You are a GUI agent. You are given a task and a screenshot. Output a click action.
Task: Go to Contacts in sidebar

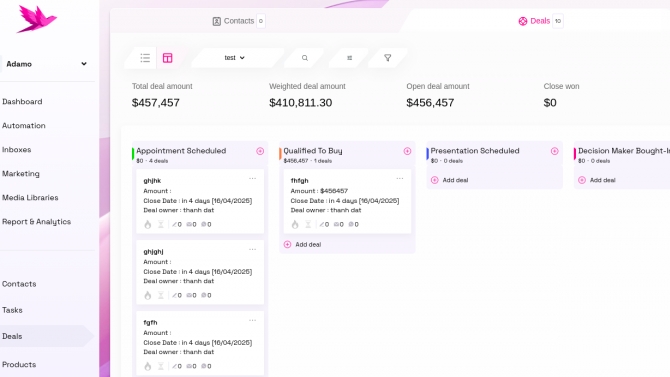(19, 284)
